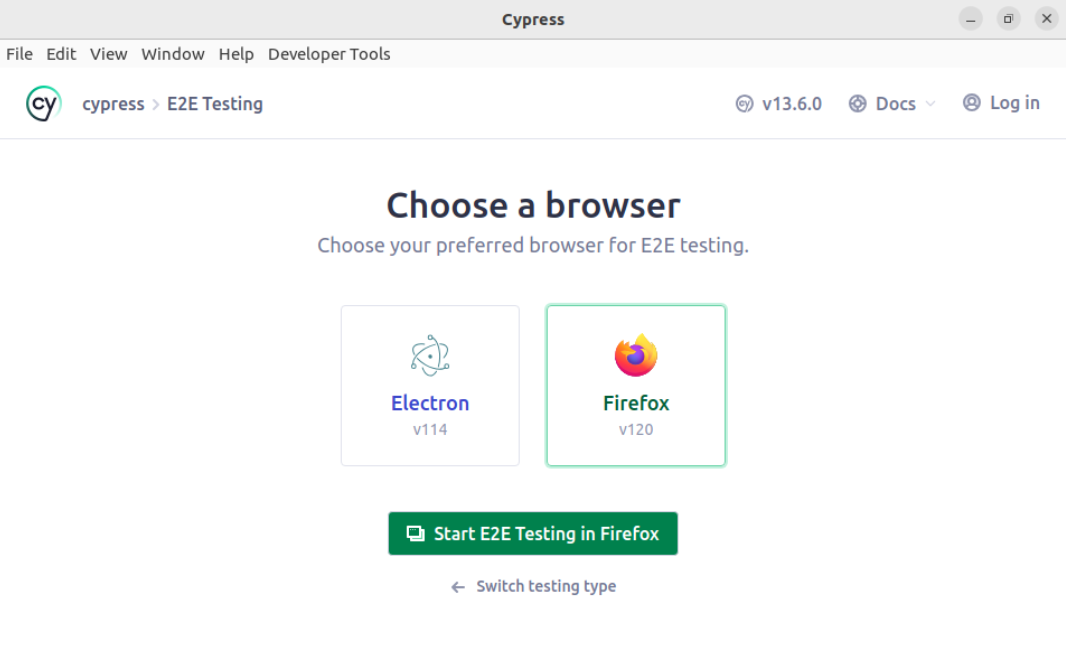
Task: Click the Electron atom icon
Action: click(x=430, y=355)
